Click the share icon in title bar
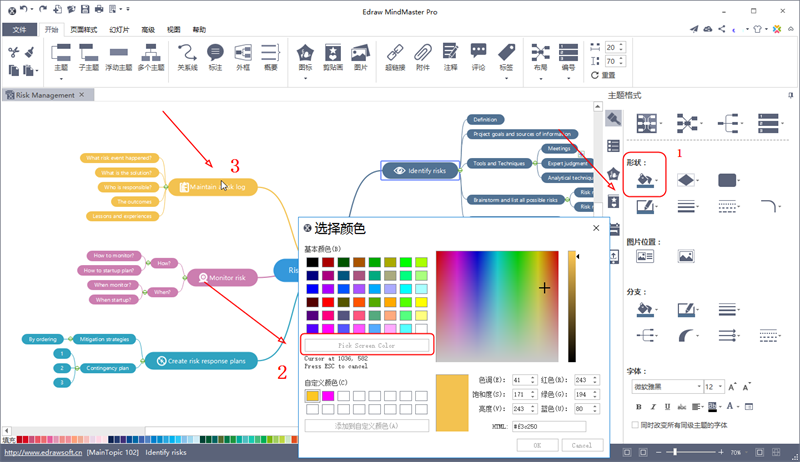The image size is (800, 462). [721, 29]
